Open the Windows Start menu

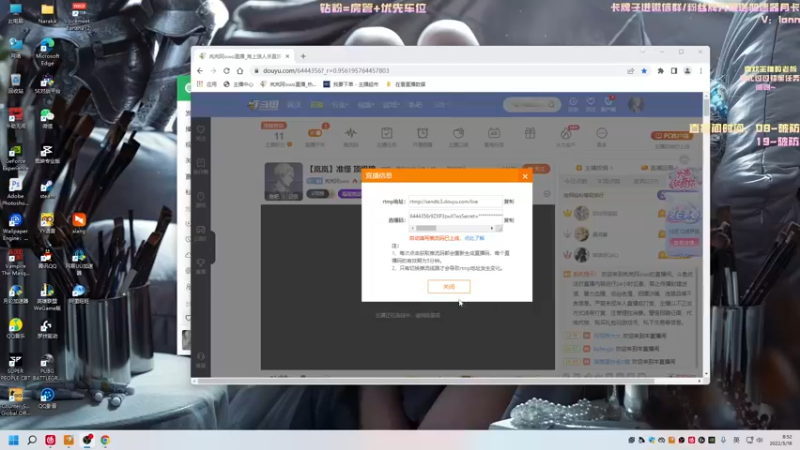14,440
